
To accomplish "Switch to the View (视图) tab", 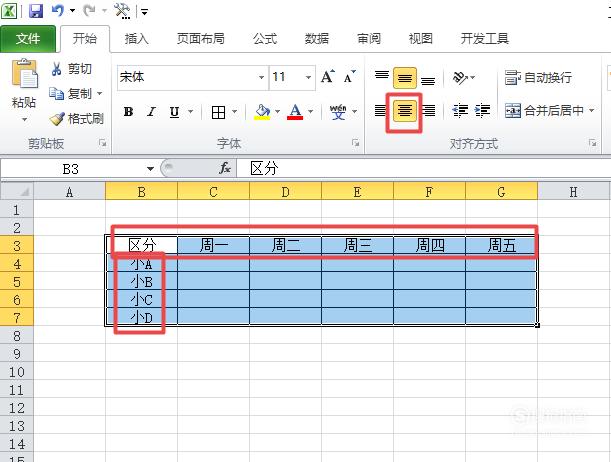I will point(420,39).
